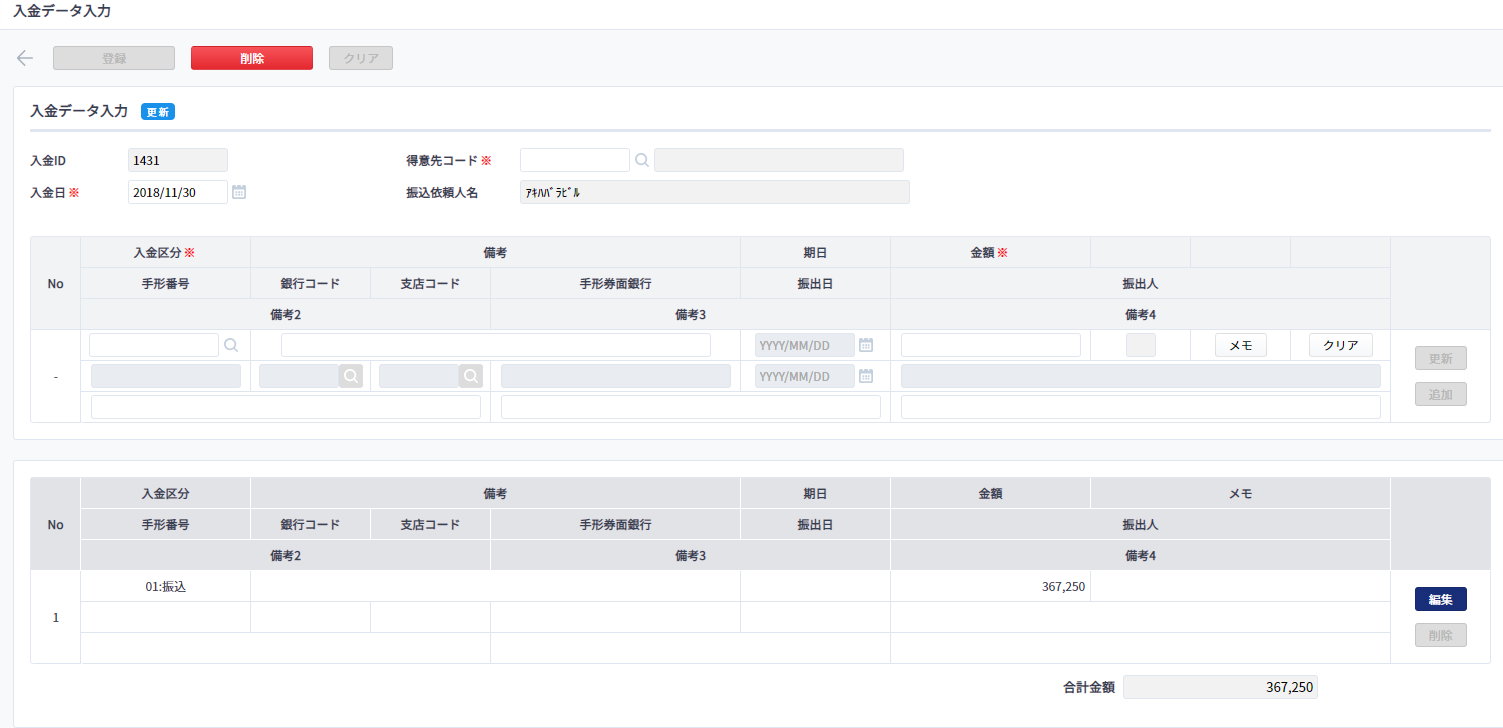The image size is (1503, 728).
Task: Focus the 得意先コード input field
Action: [x=575, y=160]
